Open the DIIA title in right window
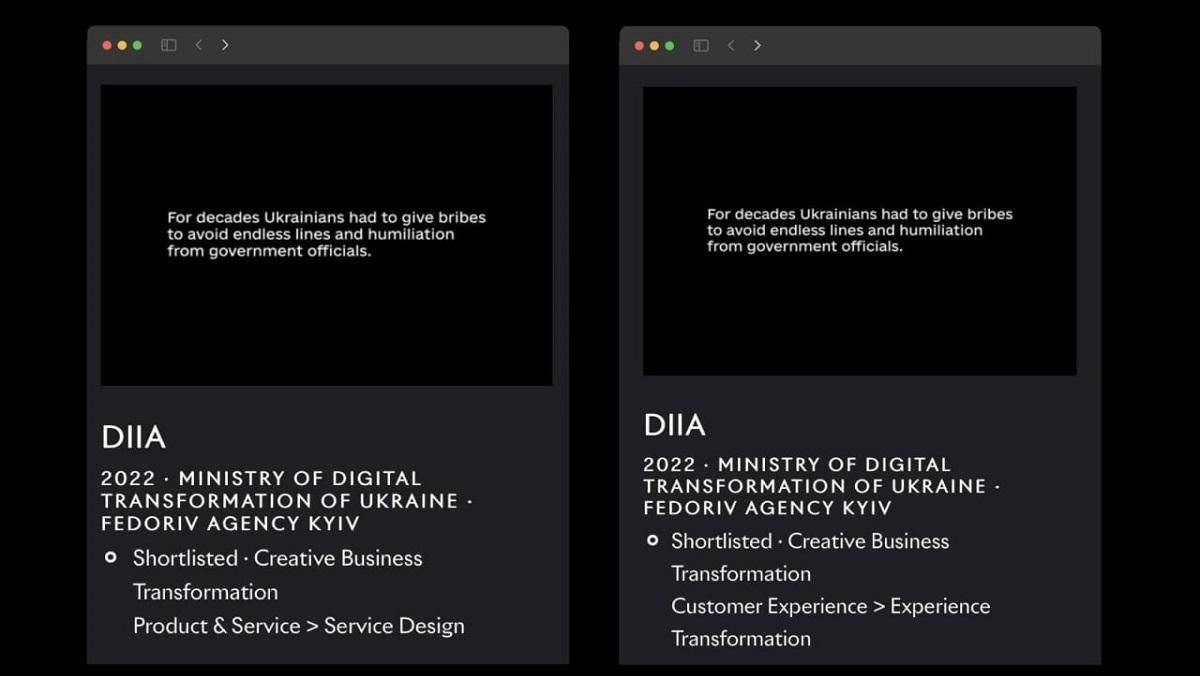1200x676 pixels. (674, 425)
